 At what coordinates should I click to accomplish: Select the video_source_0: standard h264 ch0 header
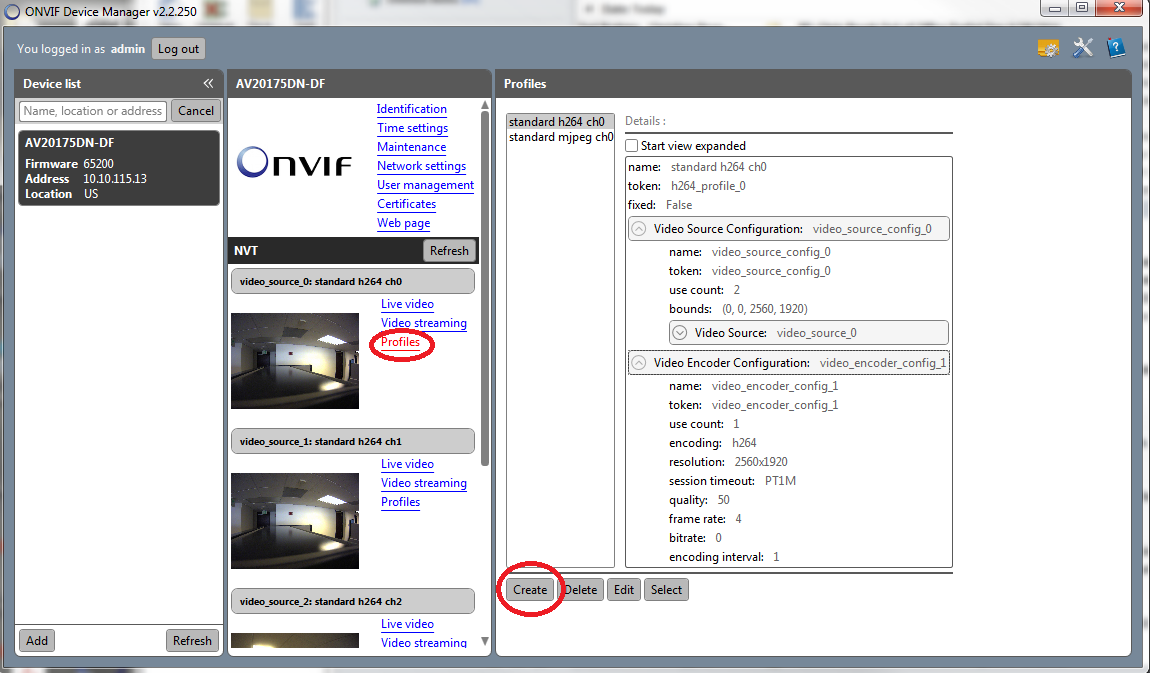tap(353, 282)
